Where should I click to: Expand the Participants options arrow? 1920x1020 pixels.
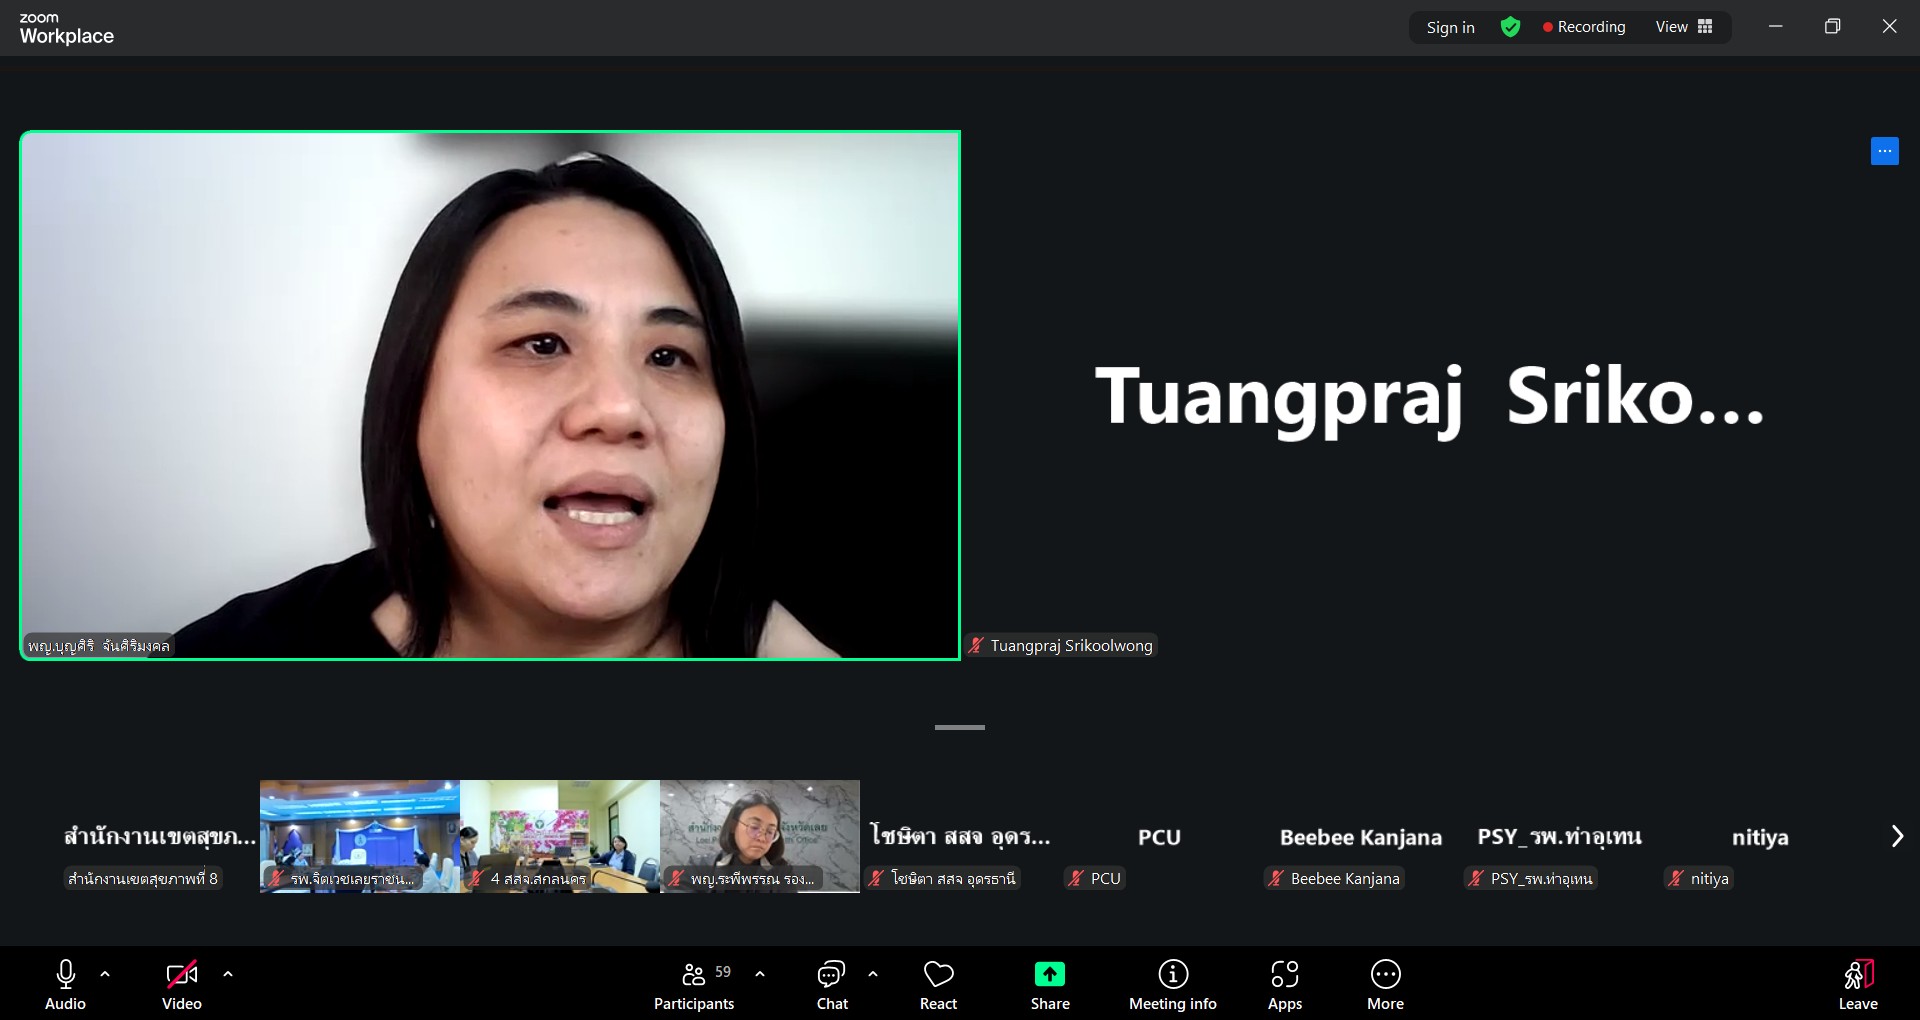pyautogui.click(x=760, y=973)
